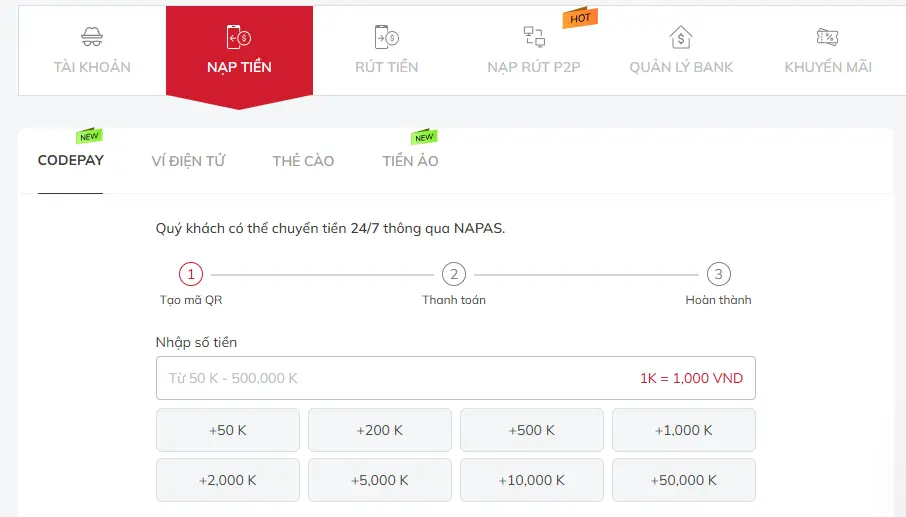Click the Rút Tiền withdraw icon
The width and height of the screenshot is (906, 517).
coord(387,37)
